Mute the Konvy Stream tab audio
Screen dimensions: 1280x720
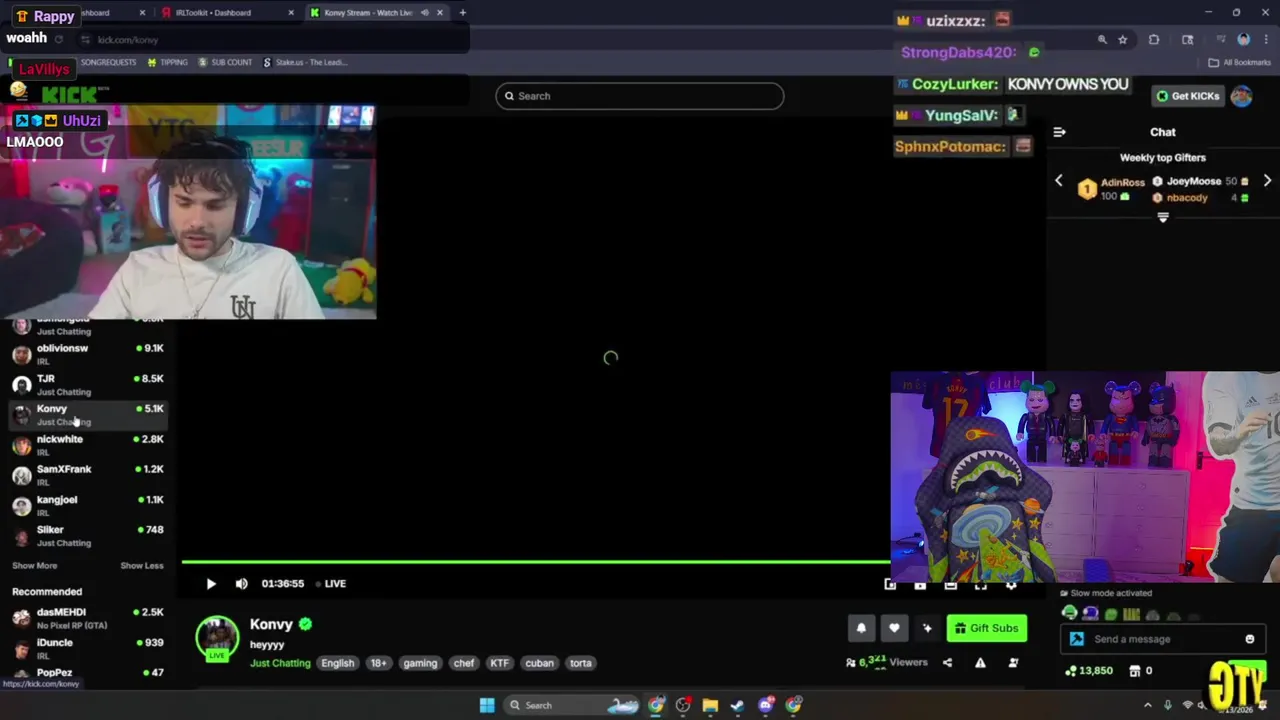point(425,13)
